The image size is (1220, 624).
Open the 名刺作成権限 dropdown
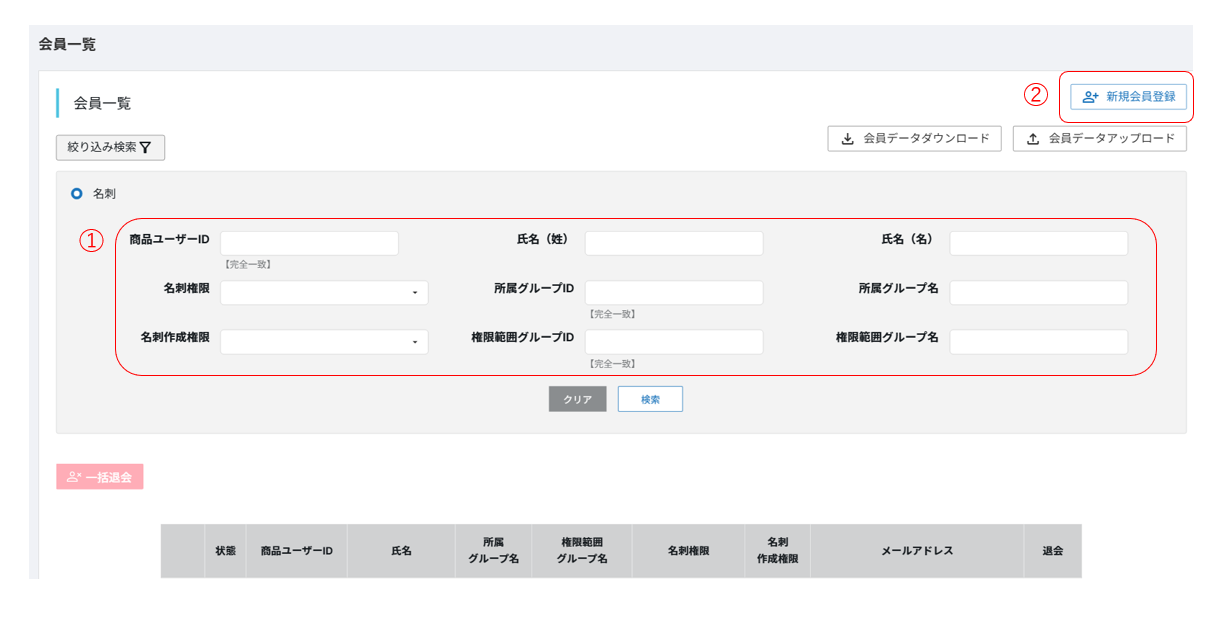pos(324,342)
